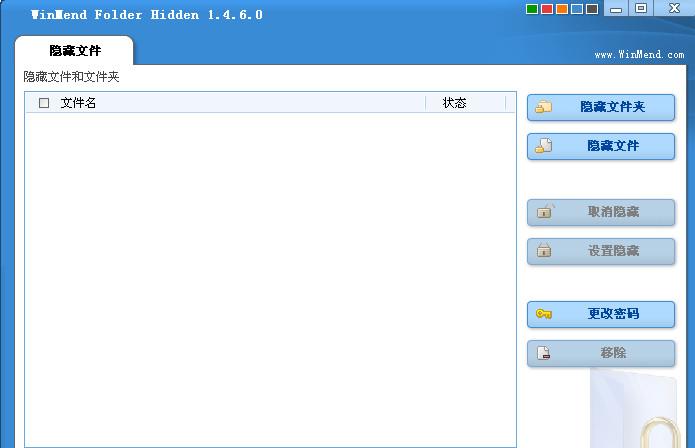
Task: Choose the dark gray theme color swatch
Action: (592, 9)
